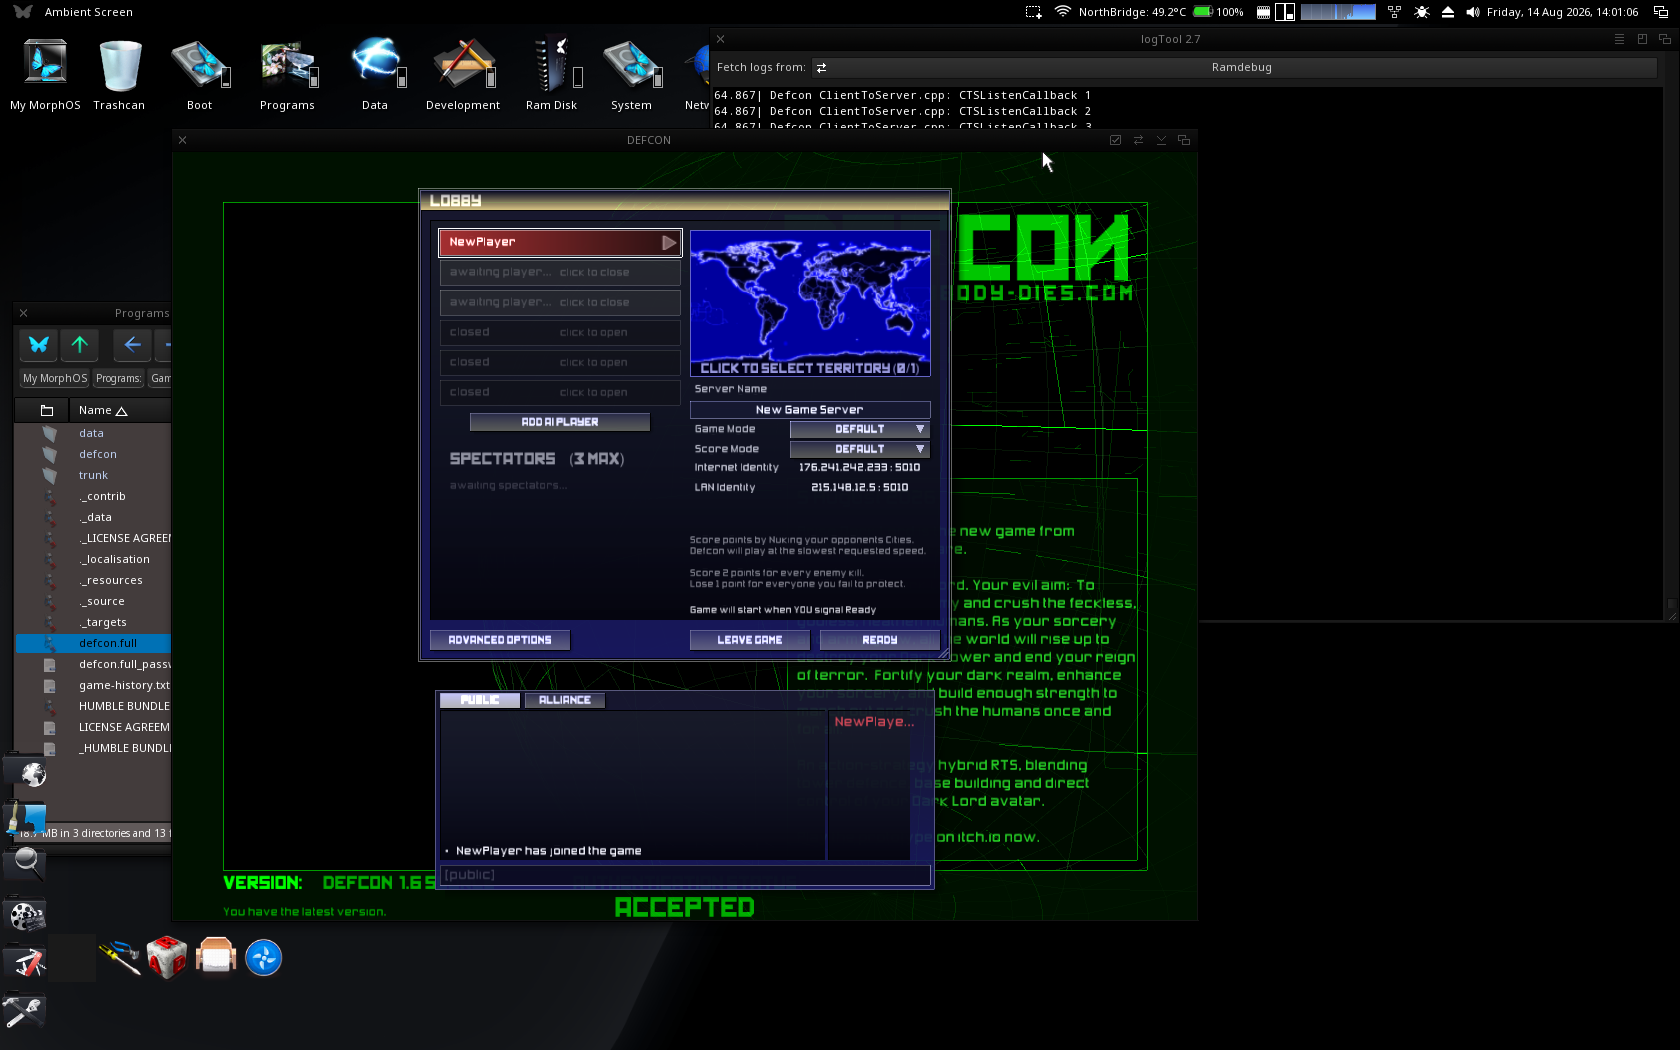Sort file list by Name column
This screenshot has height=1050, width=1680.
click(103, 410)
